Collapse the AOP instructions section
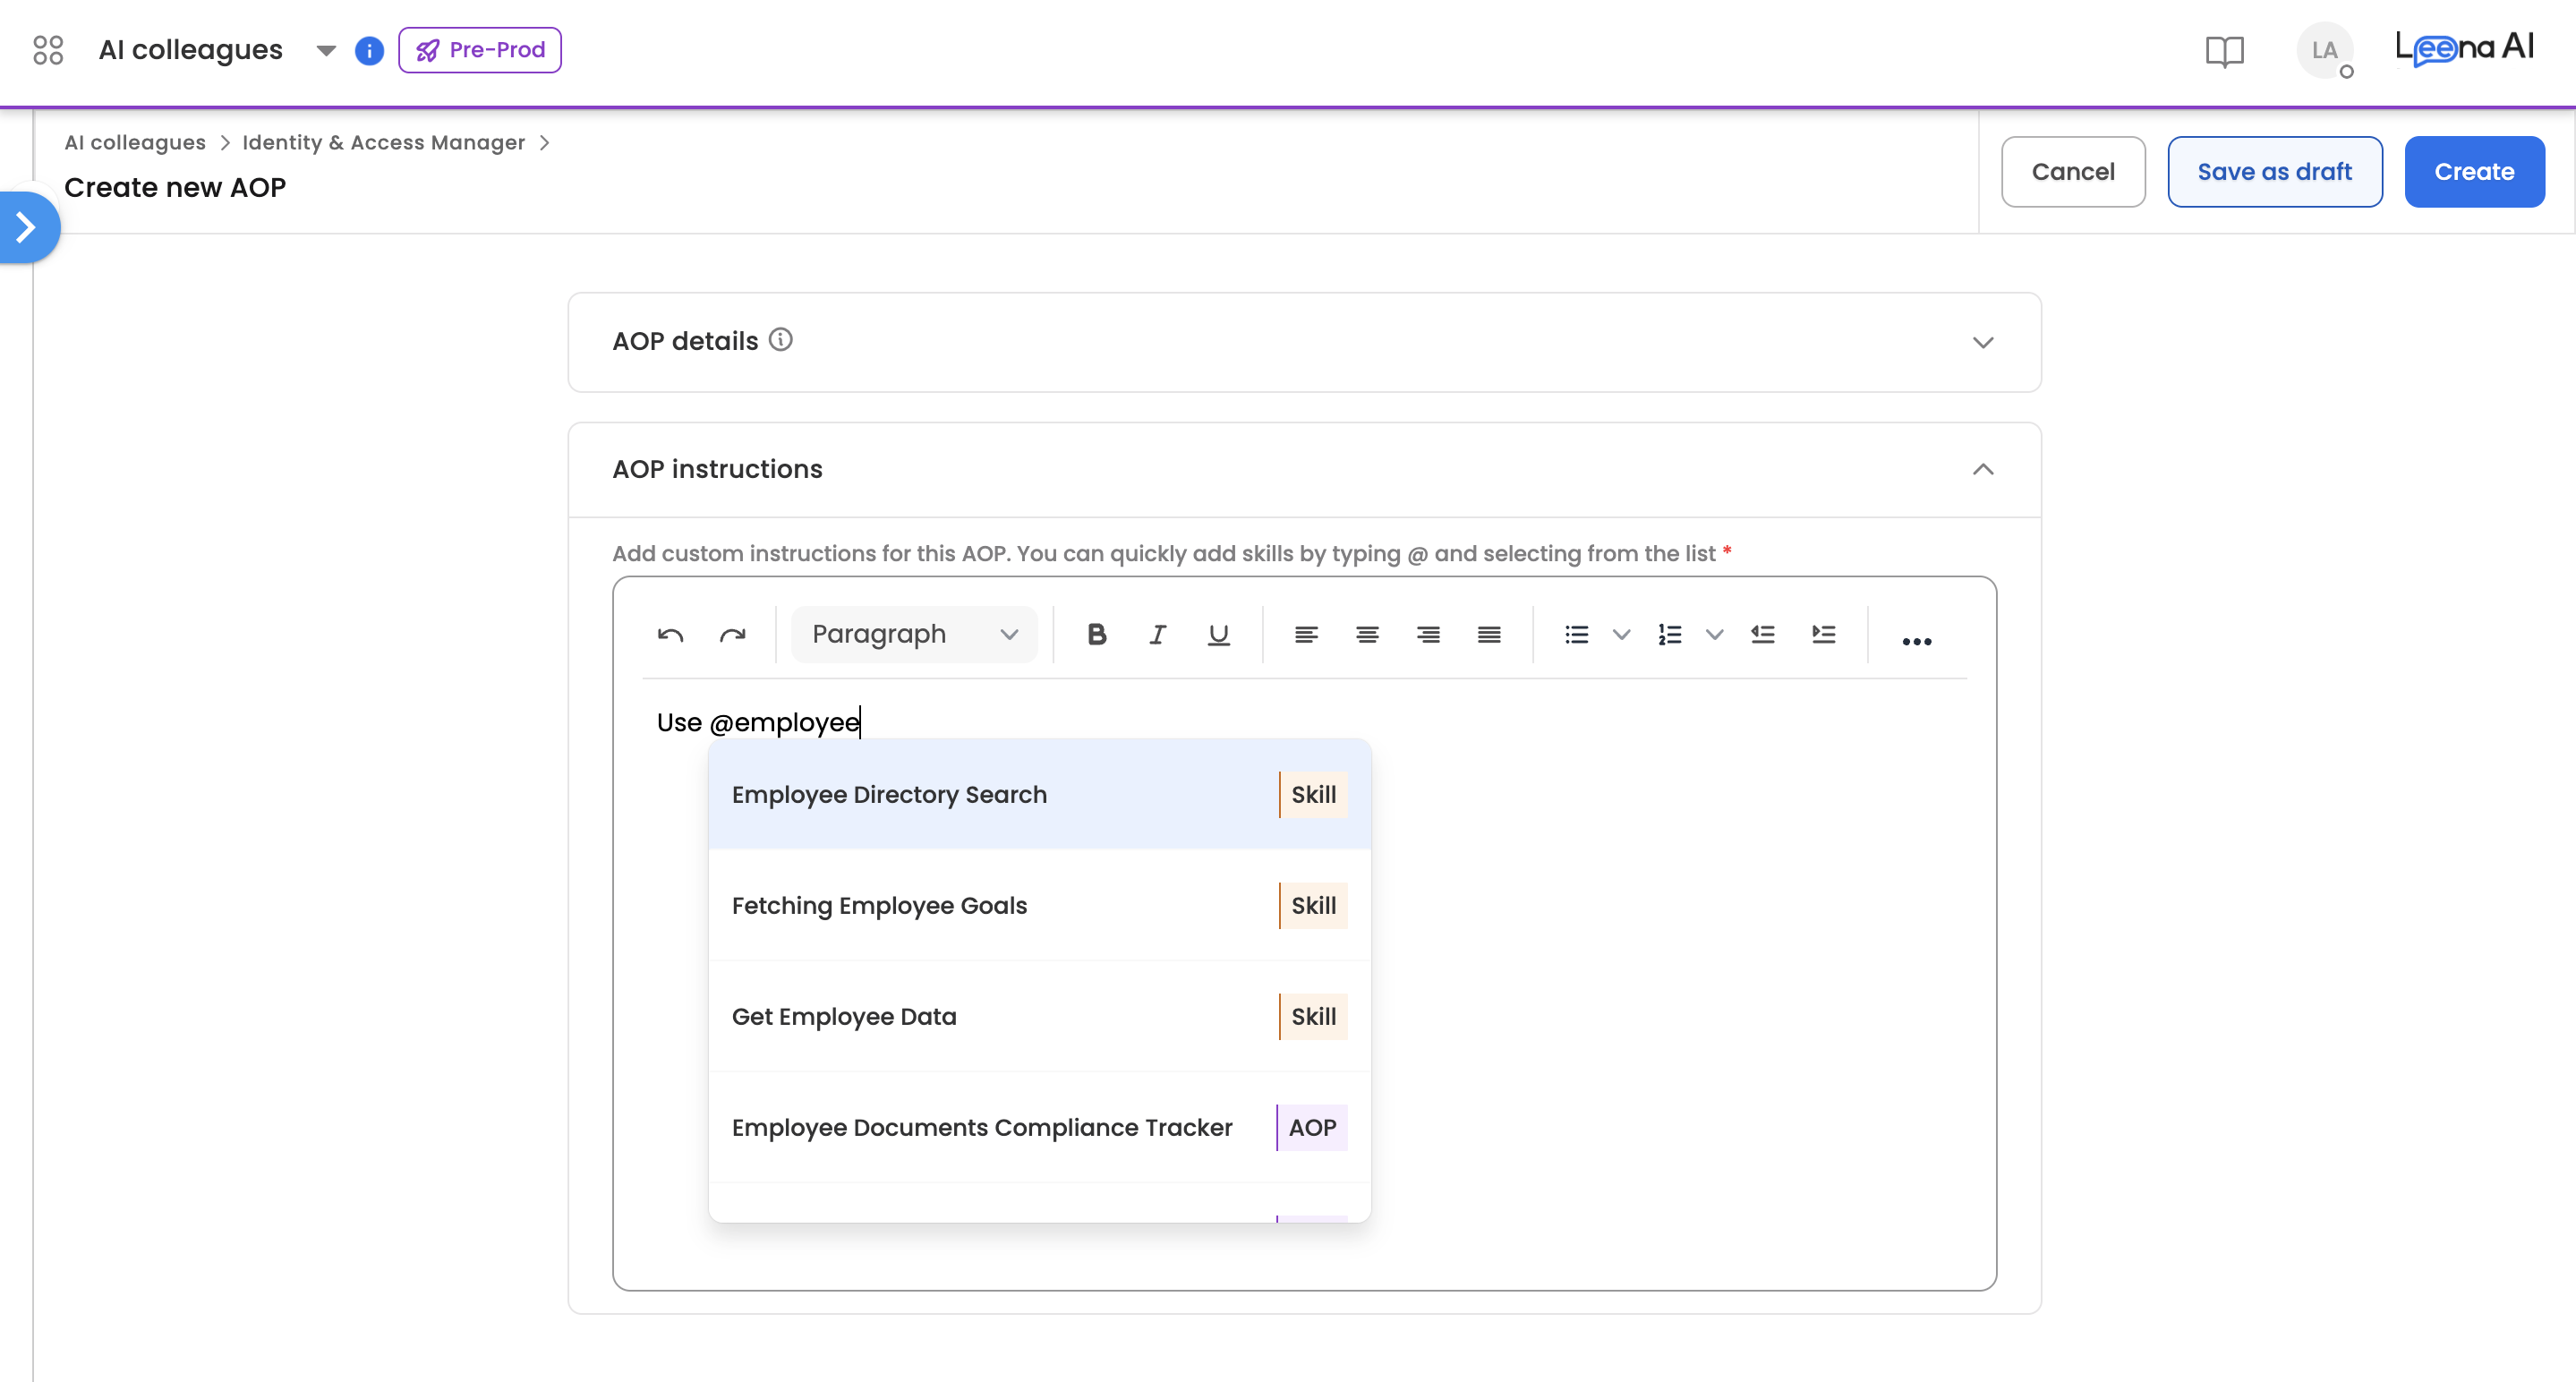2576x1382 pixels. [1982, 470]
